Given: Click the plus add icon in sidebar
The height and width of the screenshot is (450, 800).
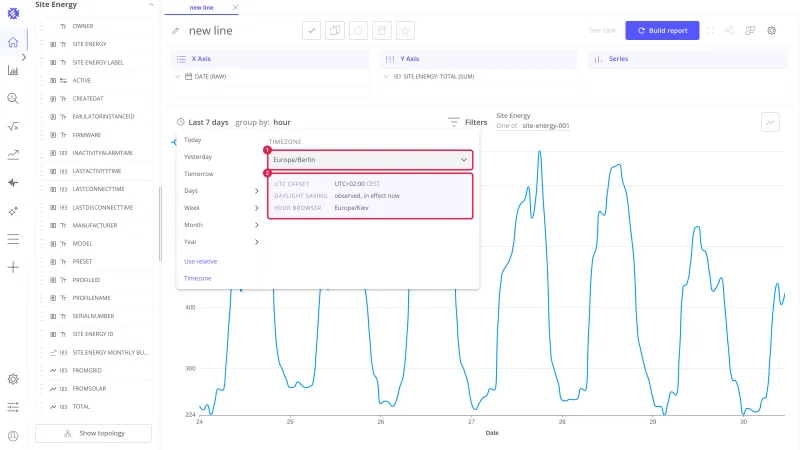Looking at the screenshot, I should click(13, 267).
